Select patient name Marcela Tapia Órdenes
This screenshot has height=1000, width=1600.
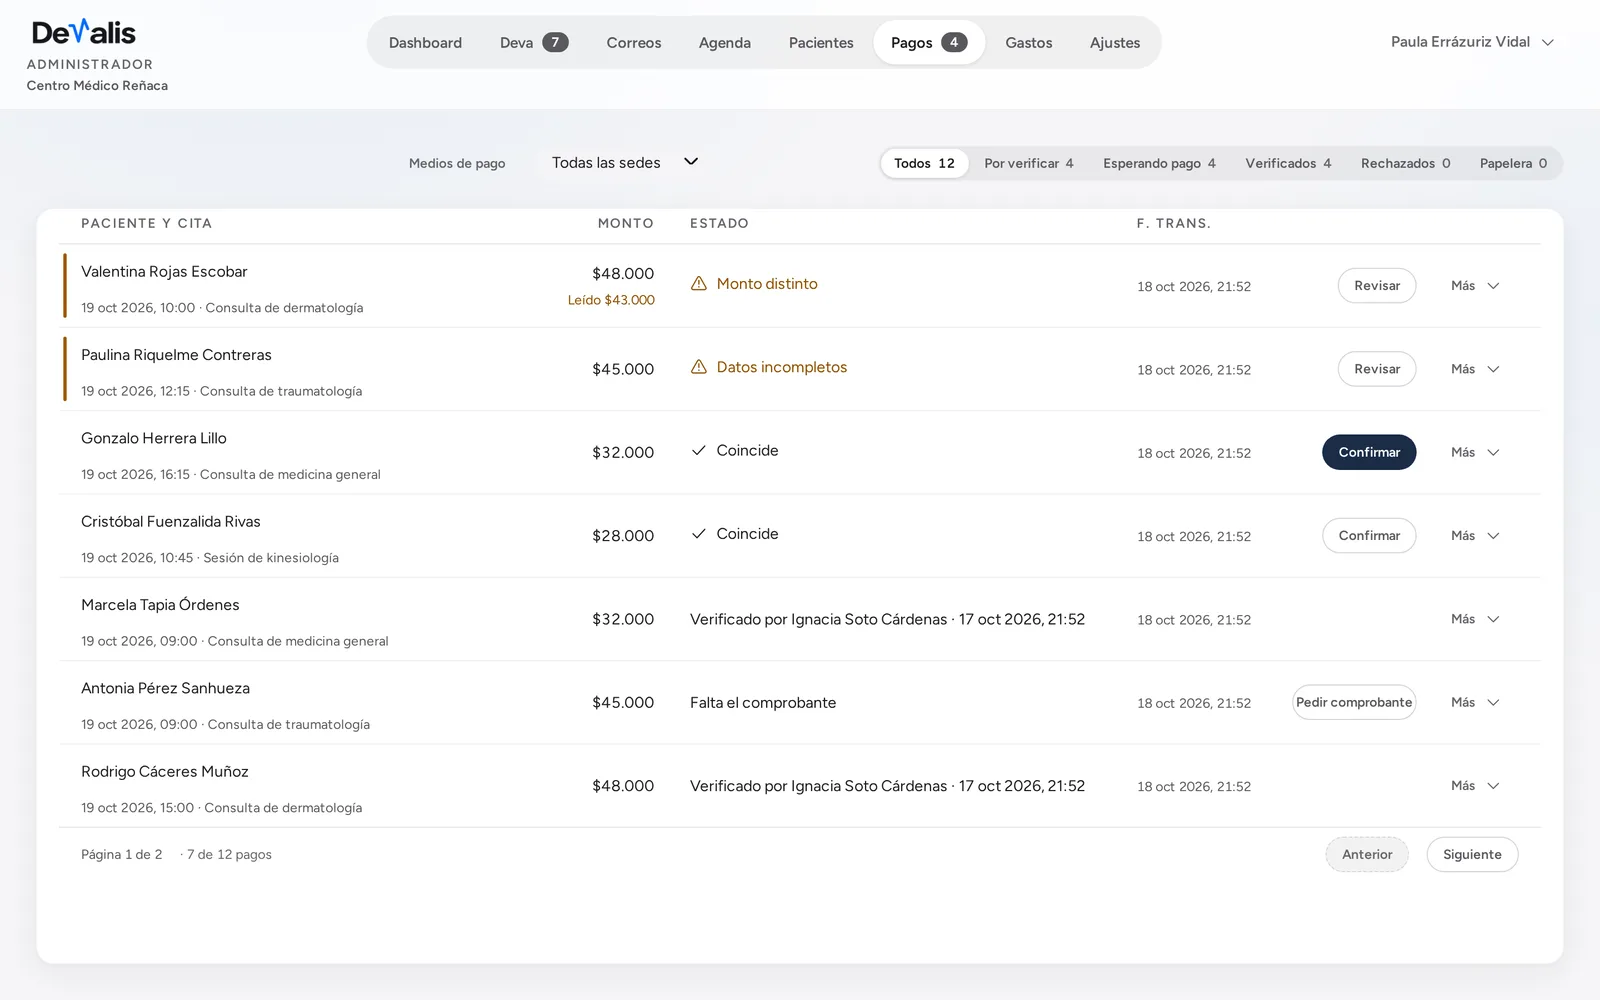[160, 605]
